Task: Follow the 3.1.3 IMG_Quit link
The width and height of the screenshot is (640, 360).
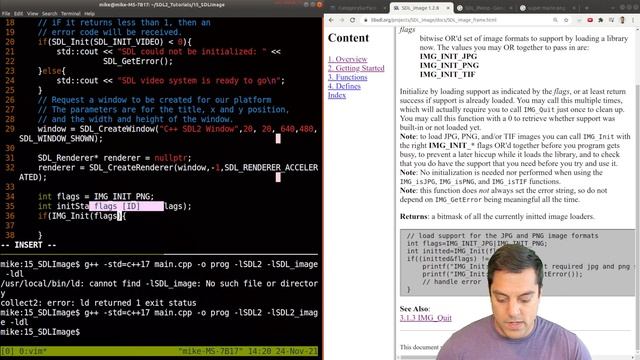Action: point(426,318)
